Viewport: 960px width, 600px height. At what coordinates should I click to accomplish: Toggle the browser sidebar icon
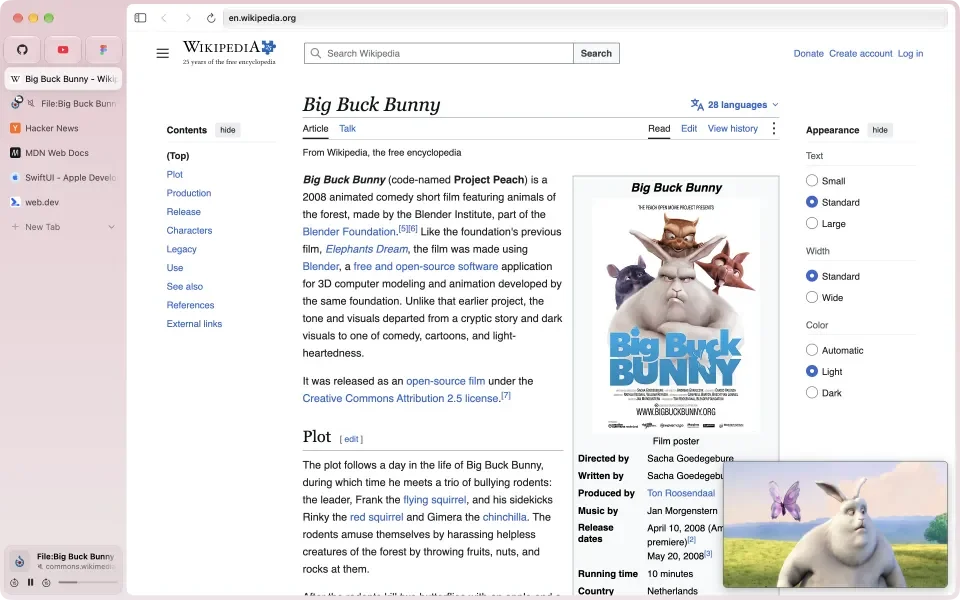point(140,18)
